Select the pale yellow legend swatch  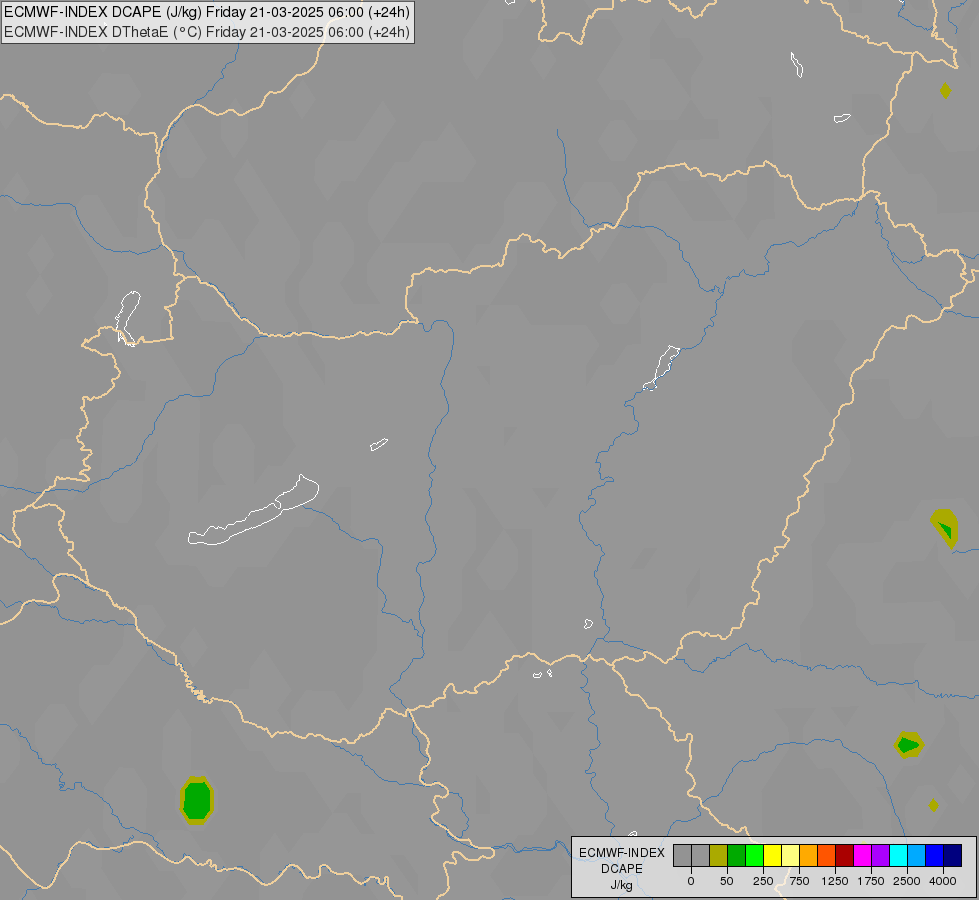tap(790, 856)
